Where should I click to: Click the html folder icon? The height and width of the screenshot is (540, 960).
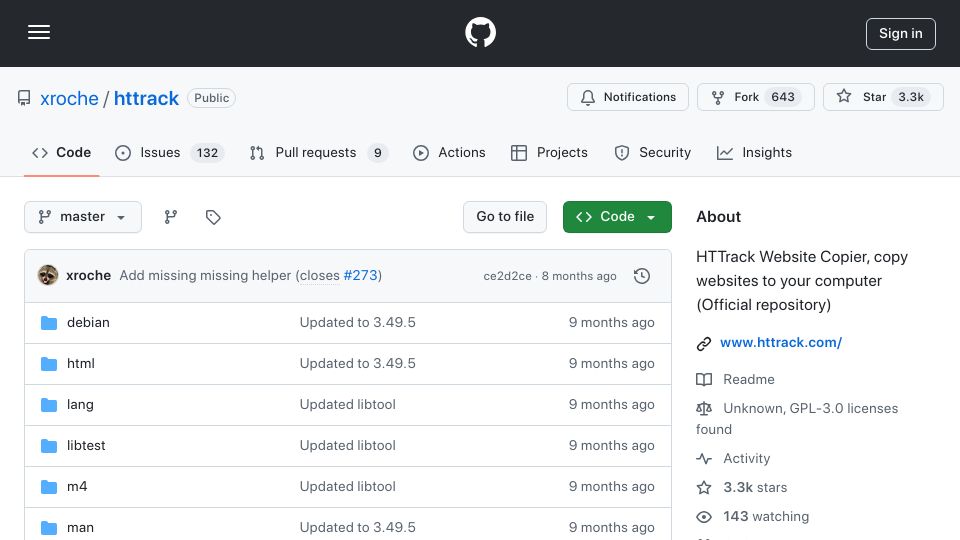pos(49,364)
